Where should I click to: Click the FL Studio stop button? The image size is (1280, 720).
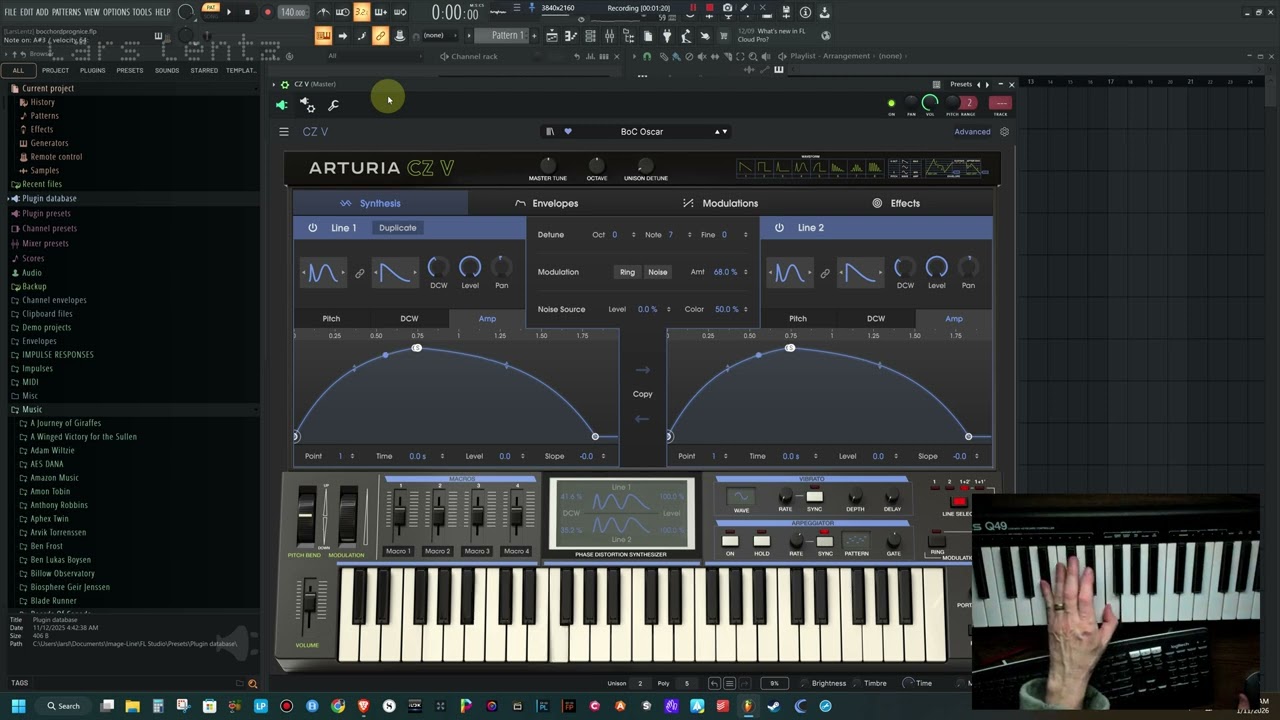pyautogui.click(x=247, y=12)
